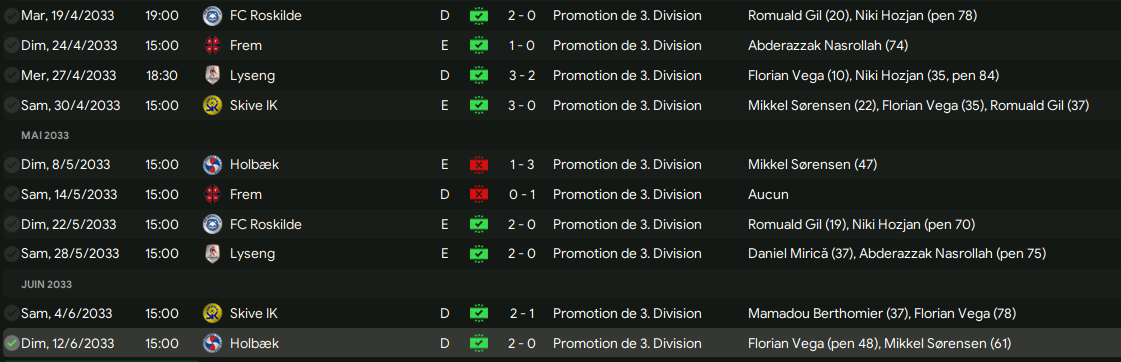Toggle the highlighted check mark beside Dim, 12/6/2033
Screen dimensions: 1121x362
tap(11, 343)
